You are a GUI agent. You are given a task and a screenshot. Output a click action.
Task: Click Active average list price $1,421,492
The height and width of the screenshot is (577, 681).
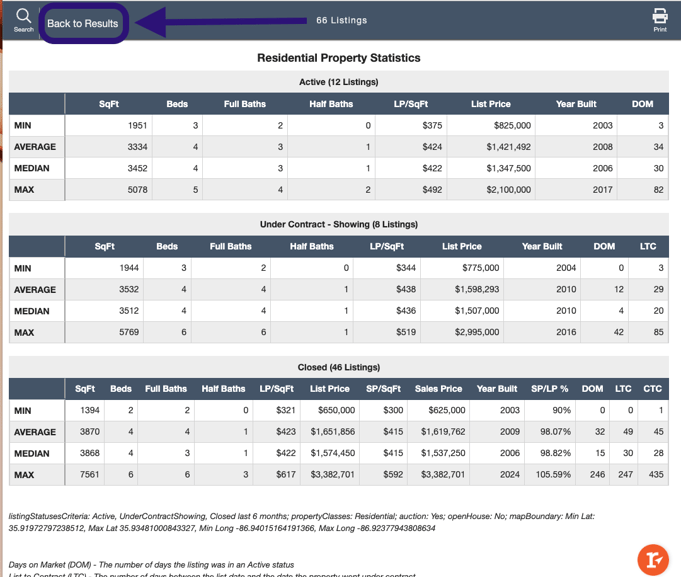pyautogui.click(x=509, y=147)
